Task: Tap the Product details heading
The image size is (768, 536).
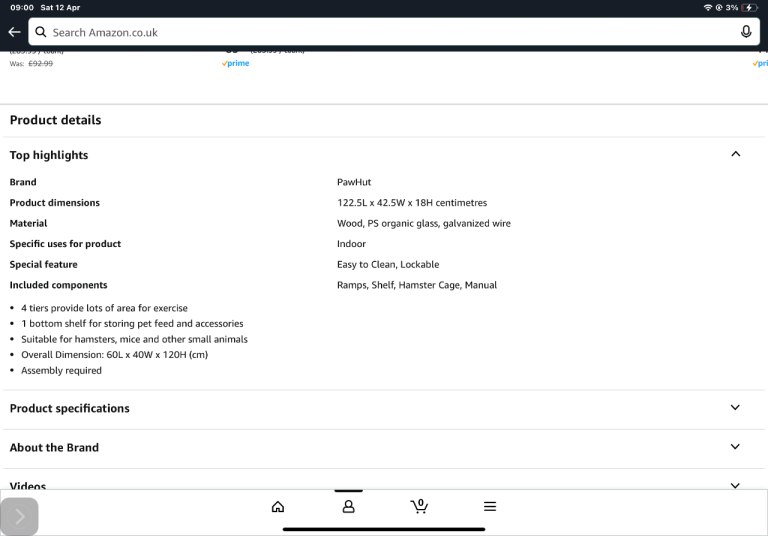Action: click(55, 120)
